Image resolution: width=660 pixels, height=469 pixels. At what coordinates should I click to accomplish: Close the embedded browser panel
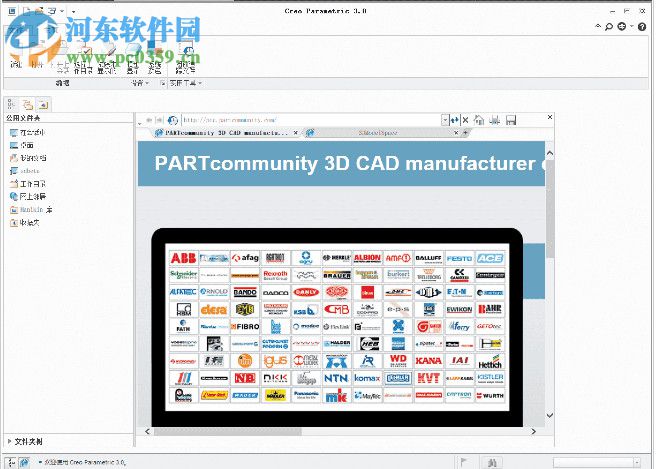point(550,117)
